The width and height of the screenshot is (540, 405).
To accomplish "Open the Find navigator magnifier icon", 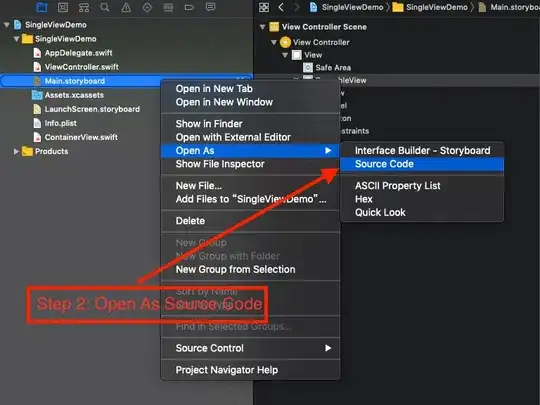I will [x=105, y=7].
